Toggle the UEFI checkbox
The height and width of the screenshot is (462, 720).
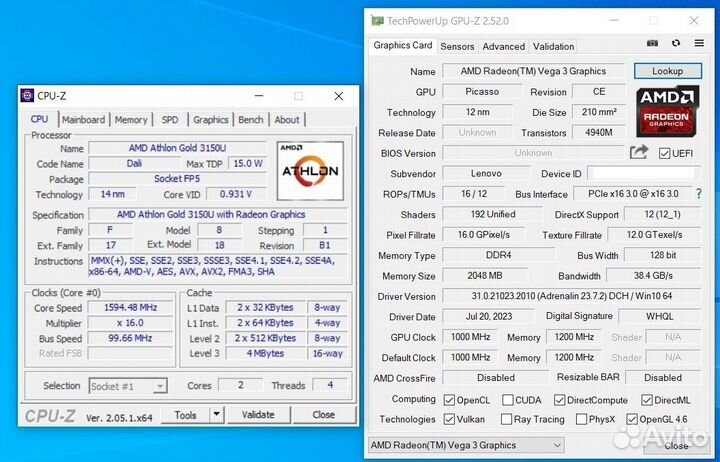[x=664, y=153]
